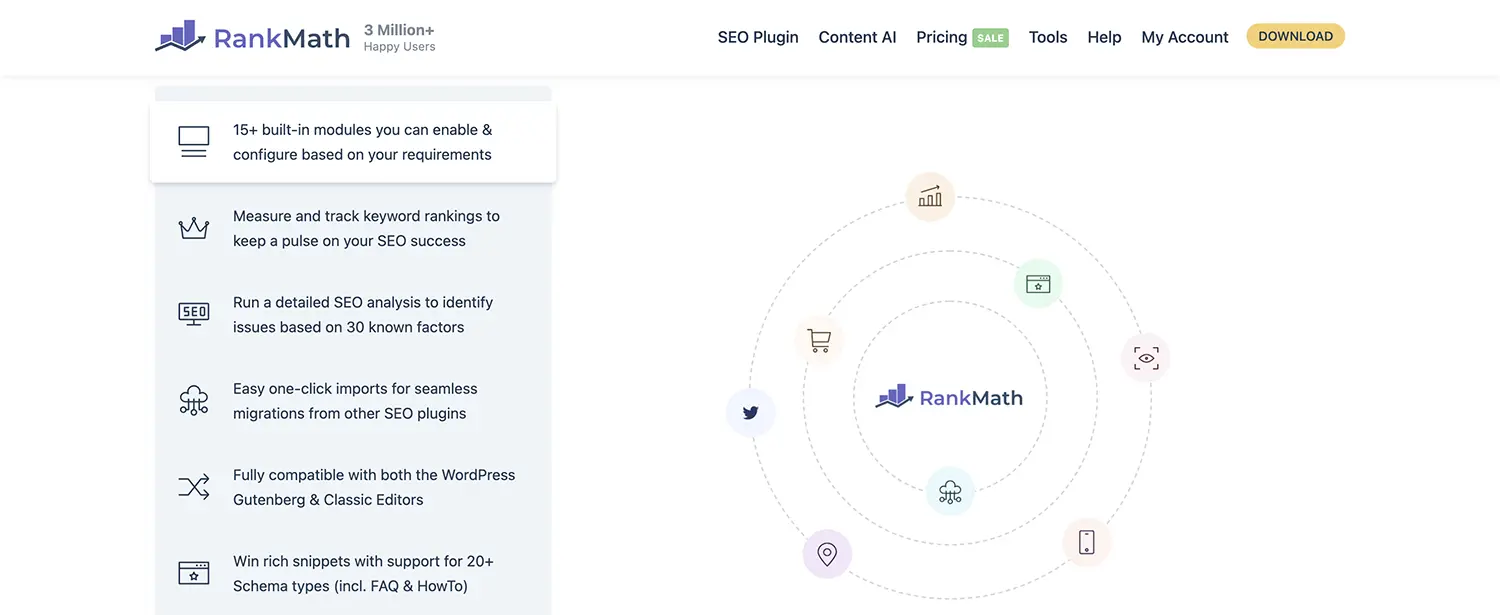
Task: Open the RankMath logo in the header
Action: (253, 37)
